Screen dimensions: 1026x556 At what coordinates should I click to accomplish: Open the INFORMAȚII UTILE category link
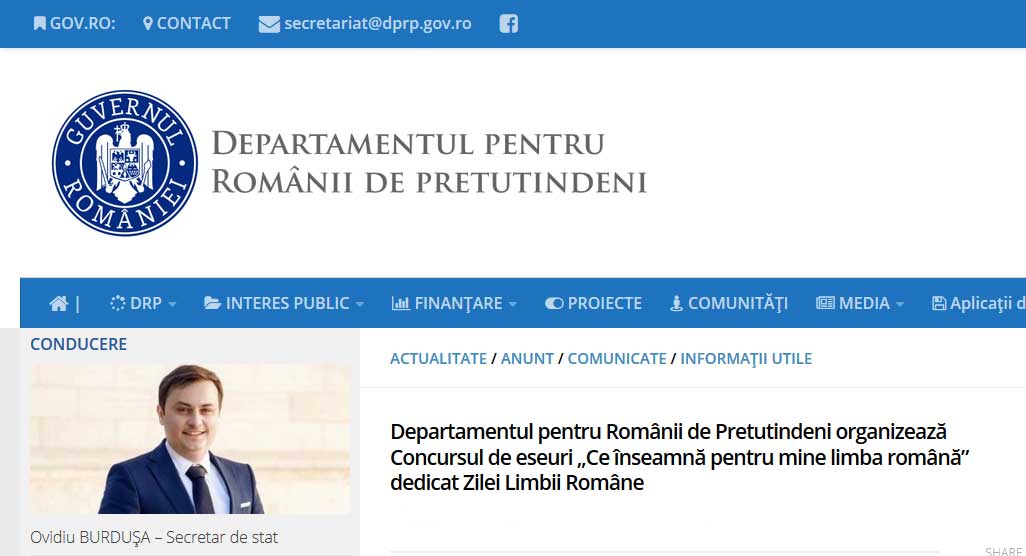point(746,358)
